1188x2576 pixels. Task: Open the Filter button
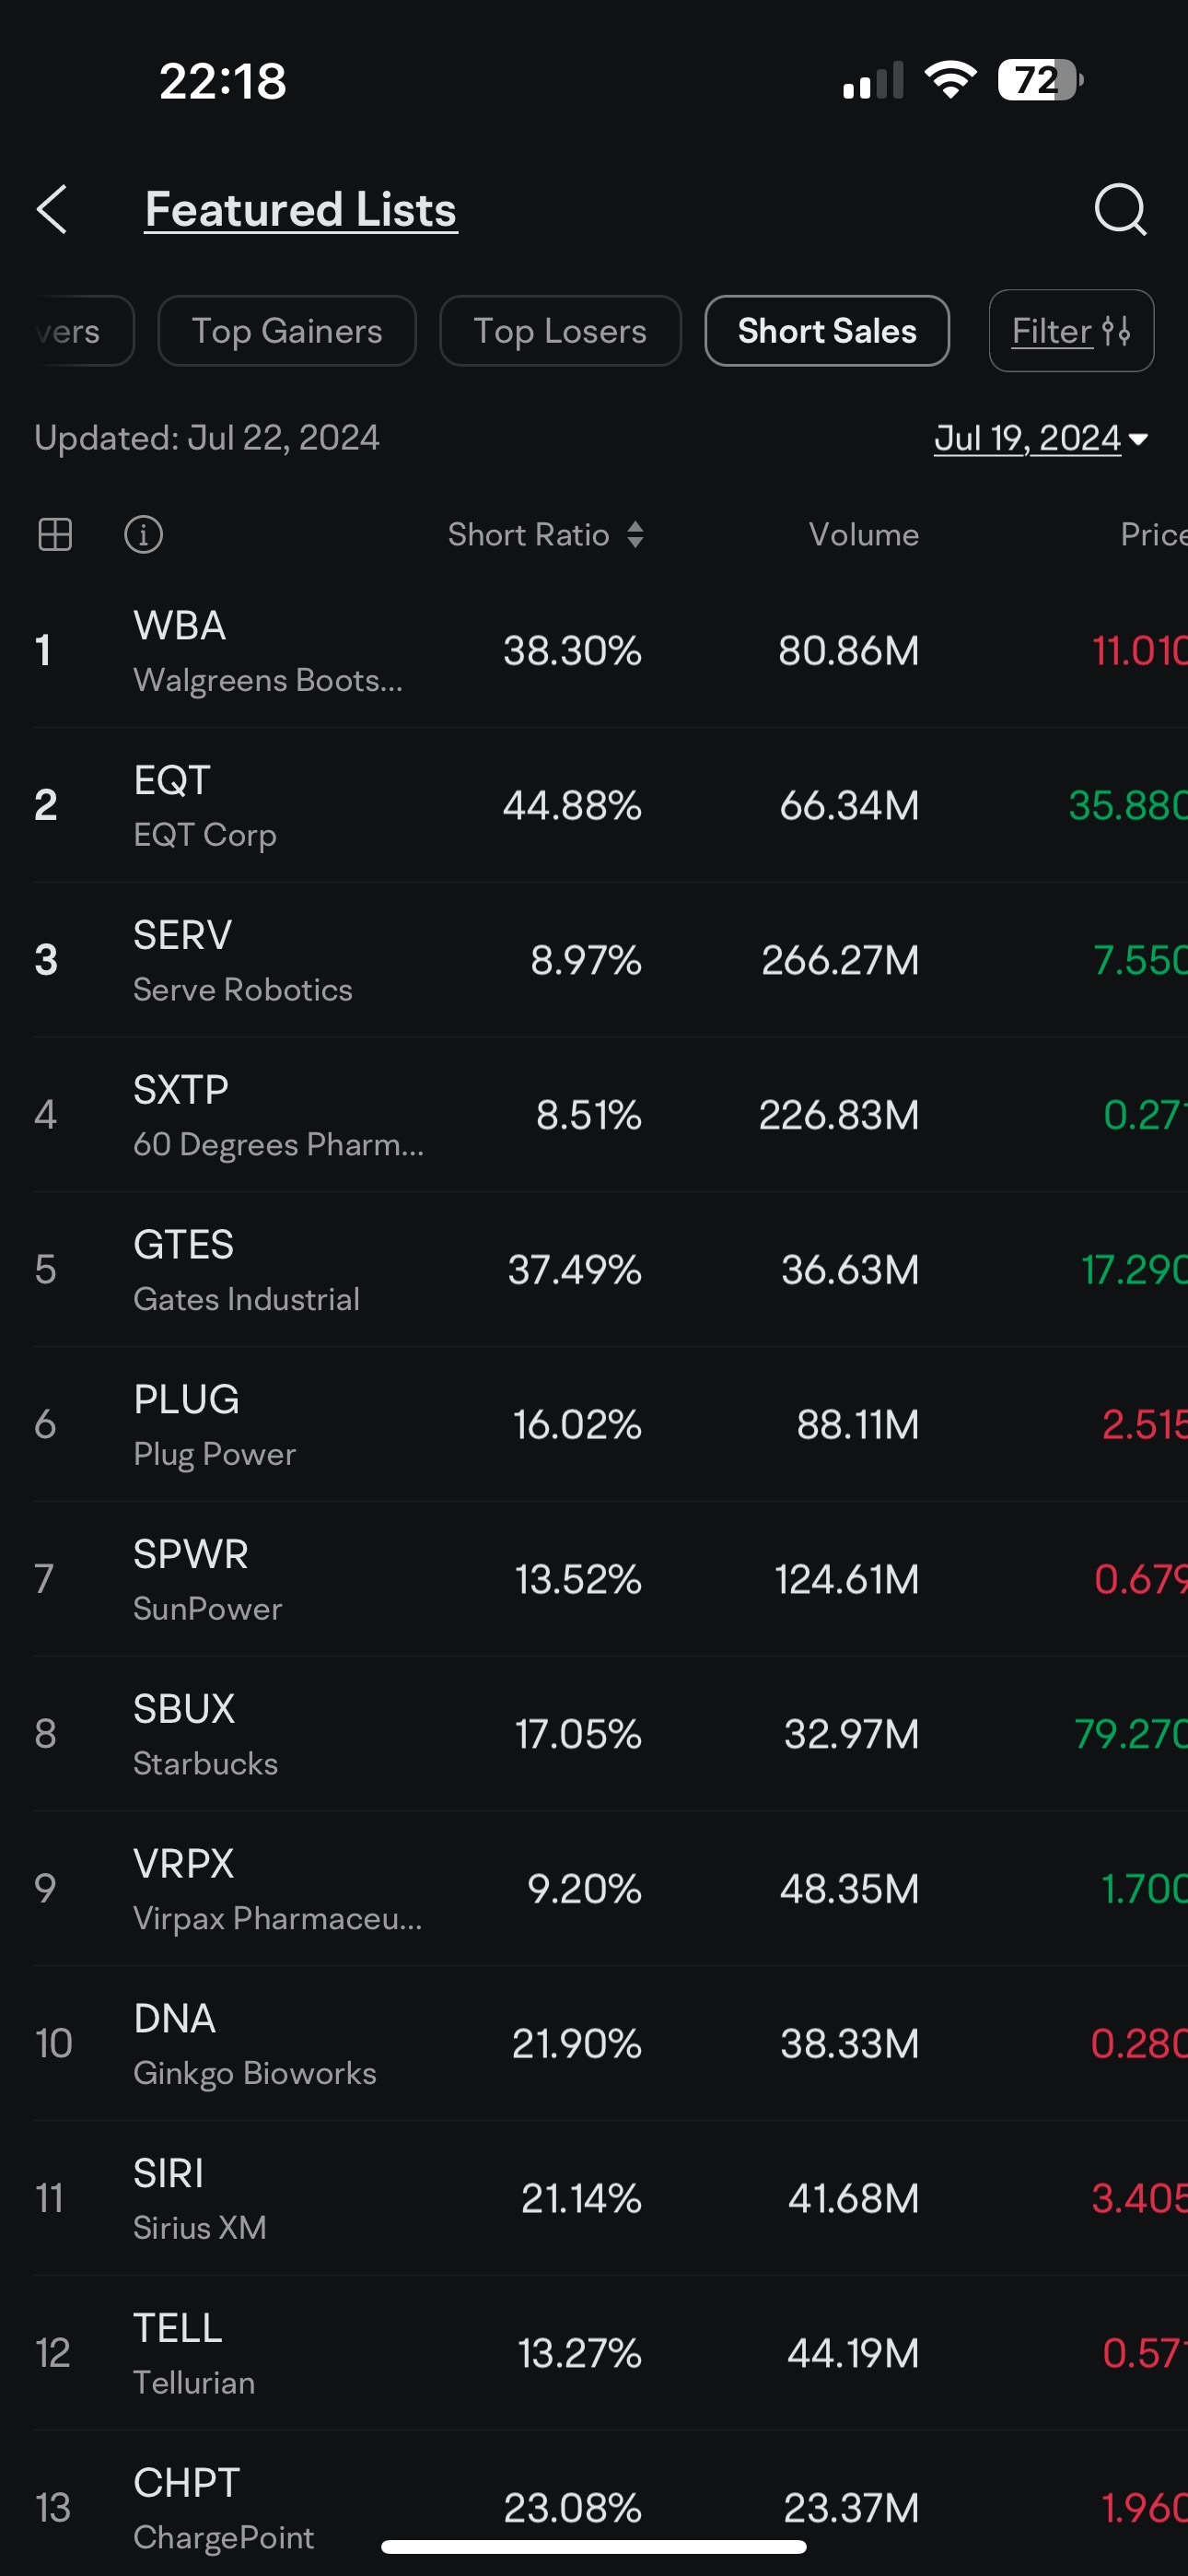point(1071,331)
